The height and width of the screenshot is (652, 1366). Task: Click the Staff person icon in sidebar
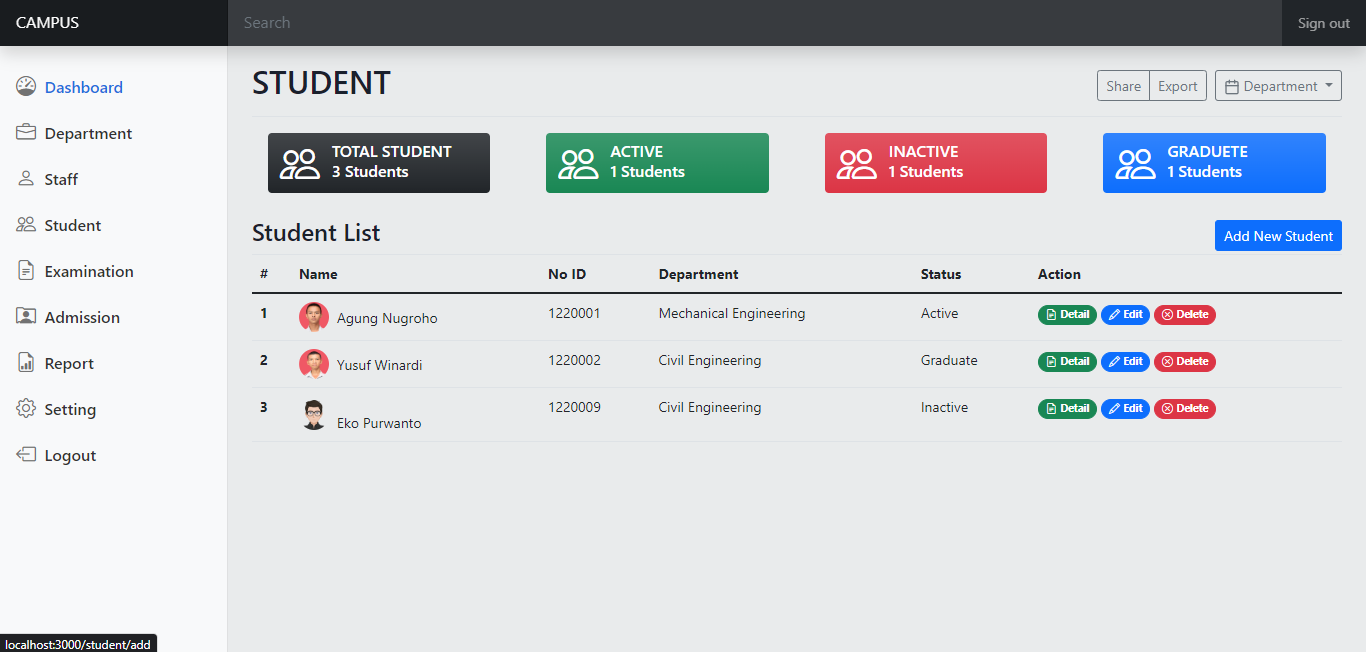point(26,179)
